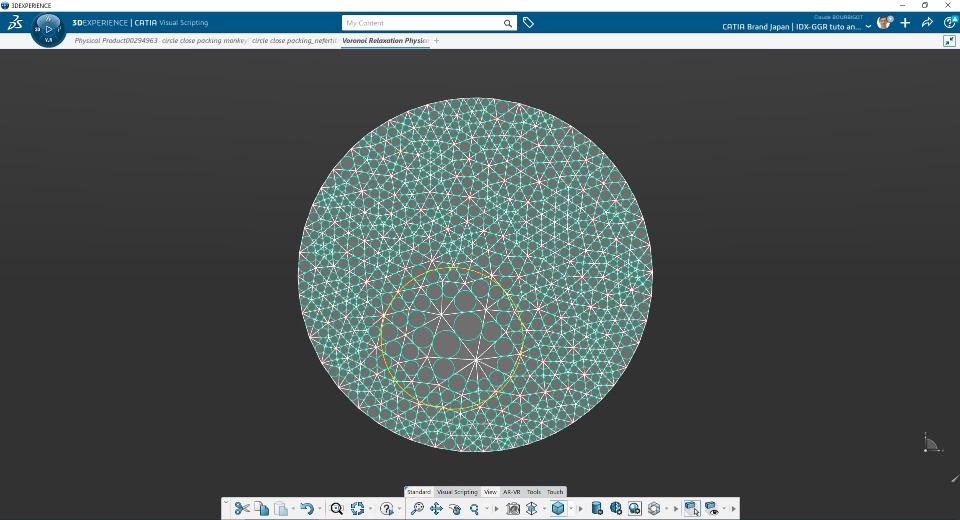
Task: Click the share arrow icon
Action: tap(927, 23)
